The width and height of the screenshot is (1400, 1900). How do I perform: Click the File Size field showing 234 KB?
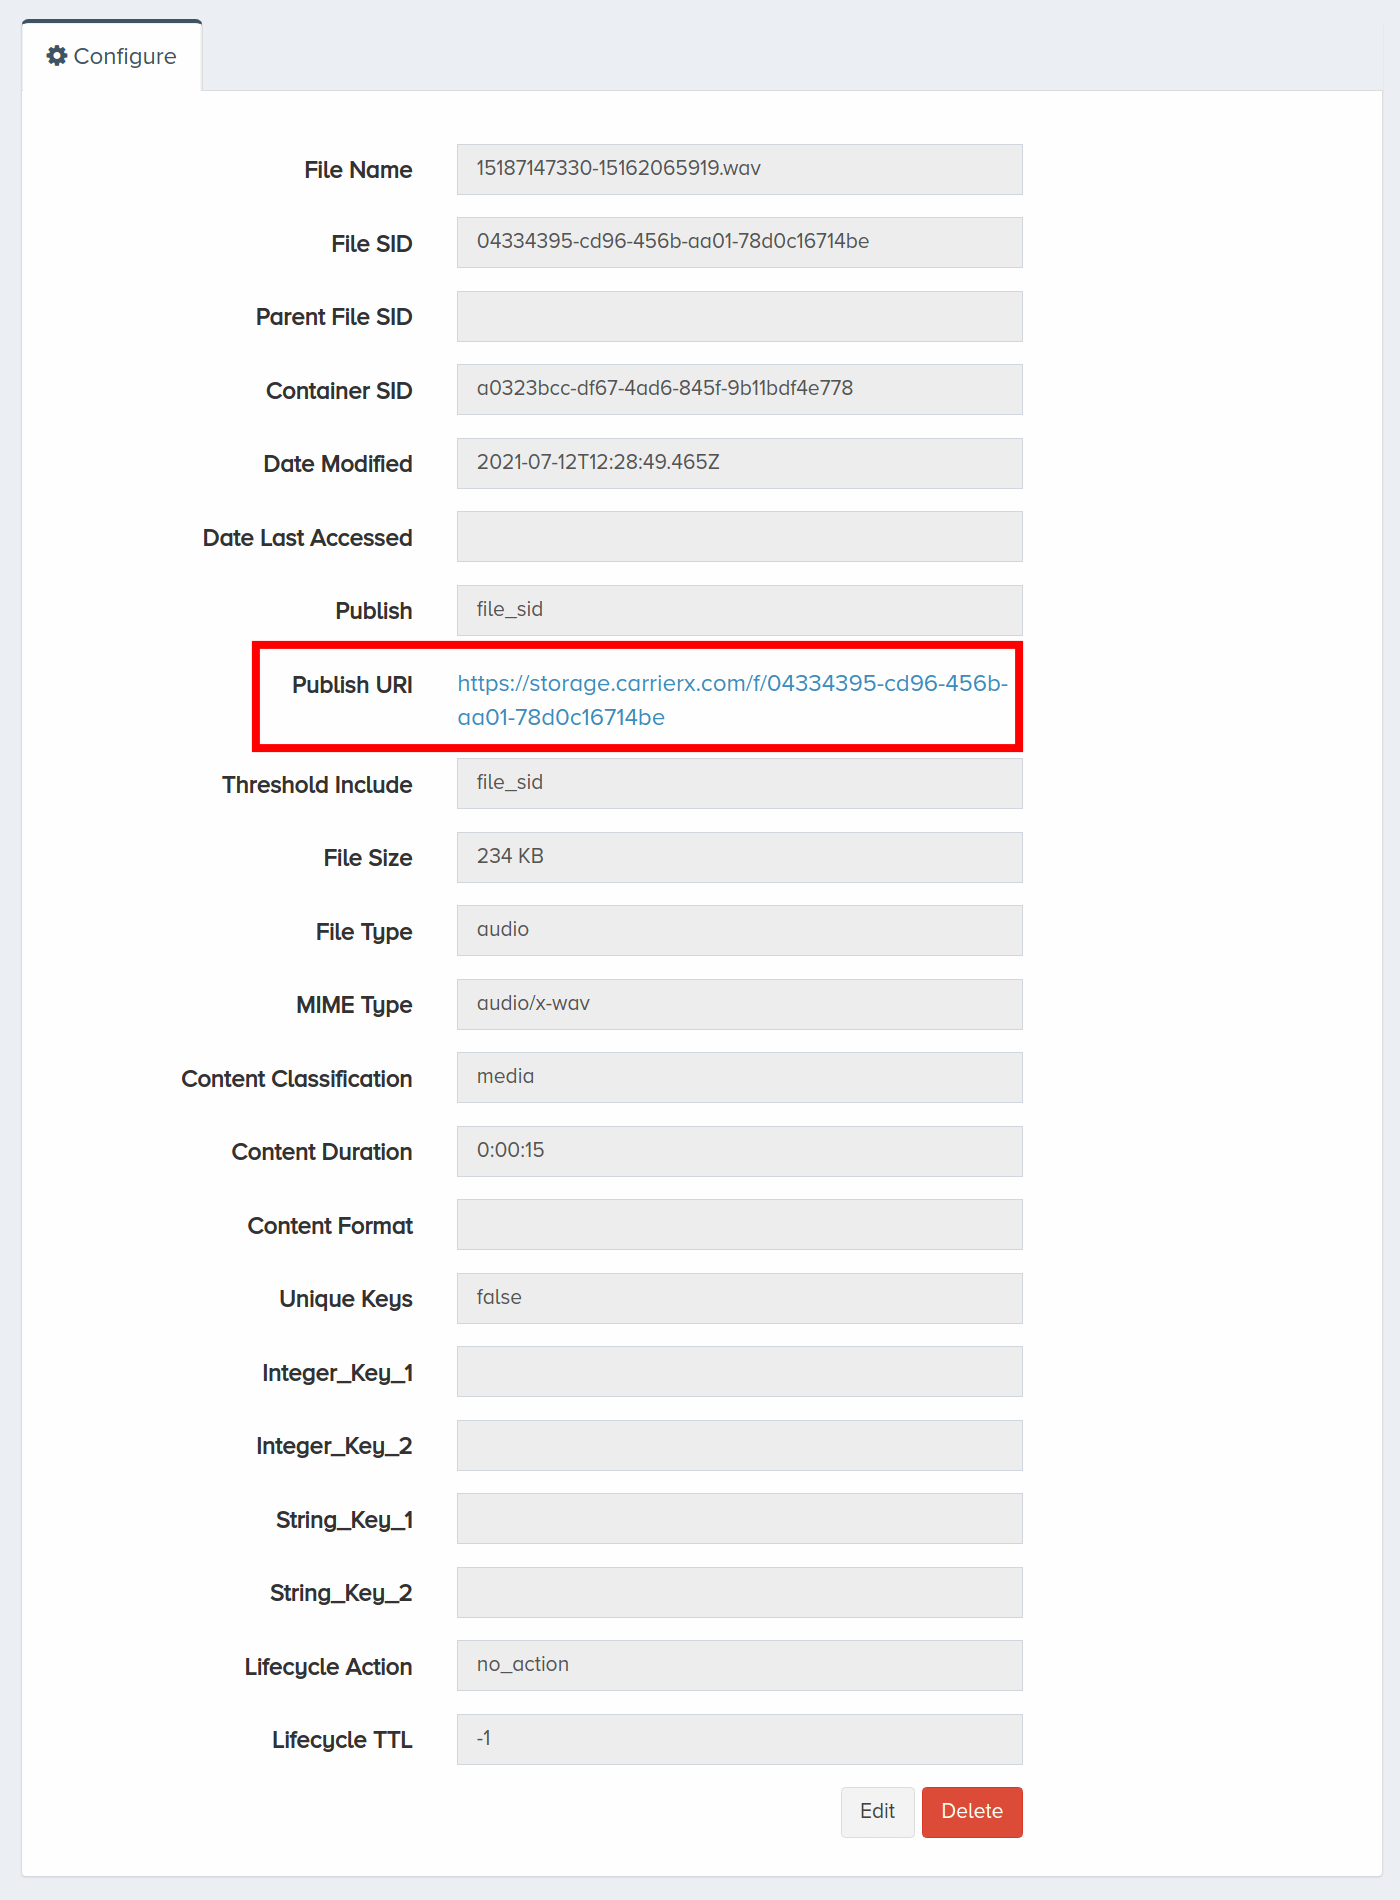pyautogui.click(x=740, y=857)
